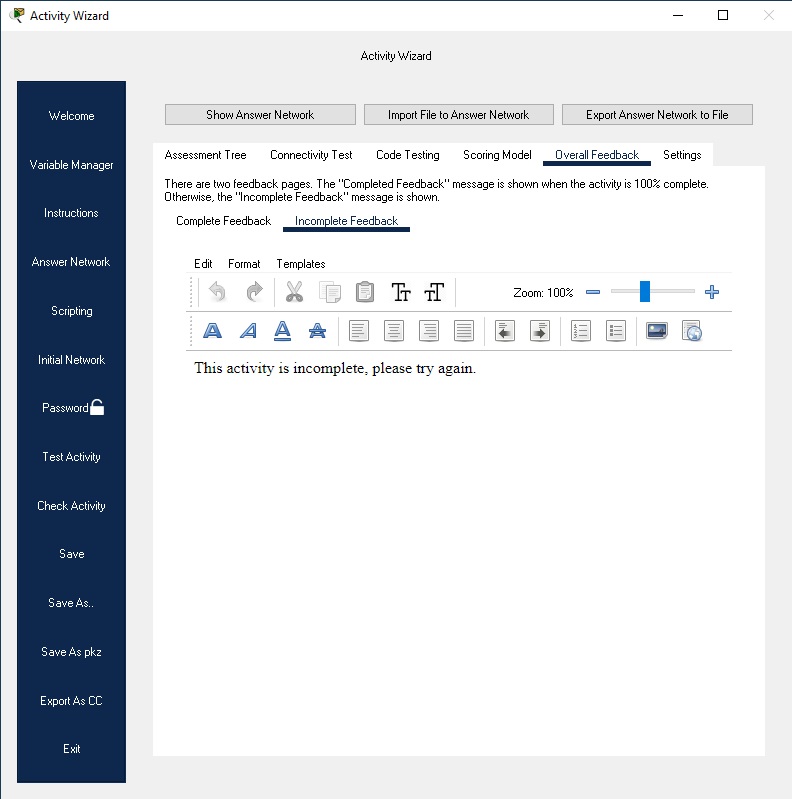The width and height of the screenshot is (792, 799).
Task: Click Save As pkz in the sidebar
Action: point(71,652)
